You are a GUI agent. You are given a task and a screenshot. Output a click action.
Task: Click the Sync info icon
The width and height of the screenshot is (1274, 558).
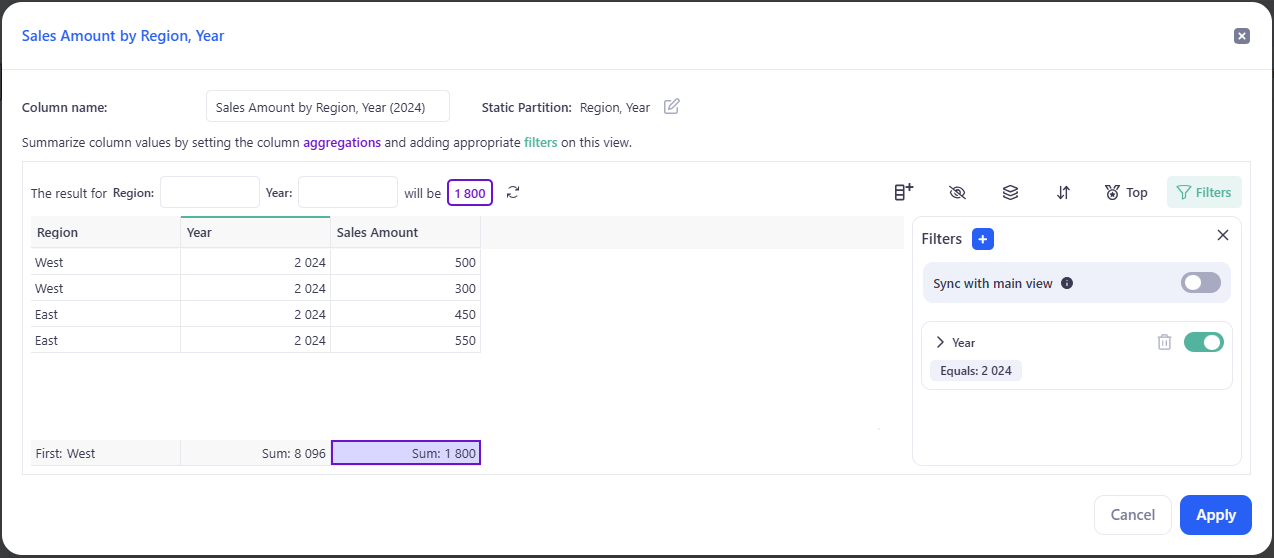[1067, 283]
